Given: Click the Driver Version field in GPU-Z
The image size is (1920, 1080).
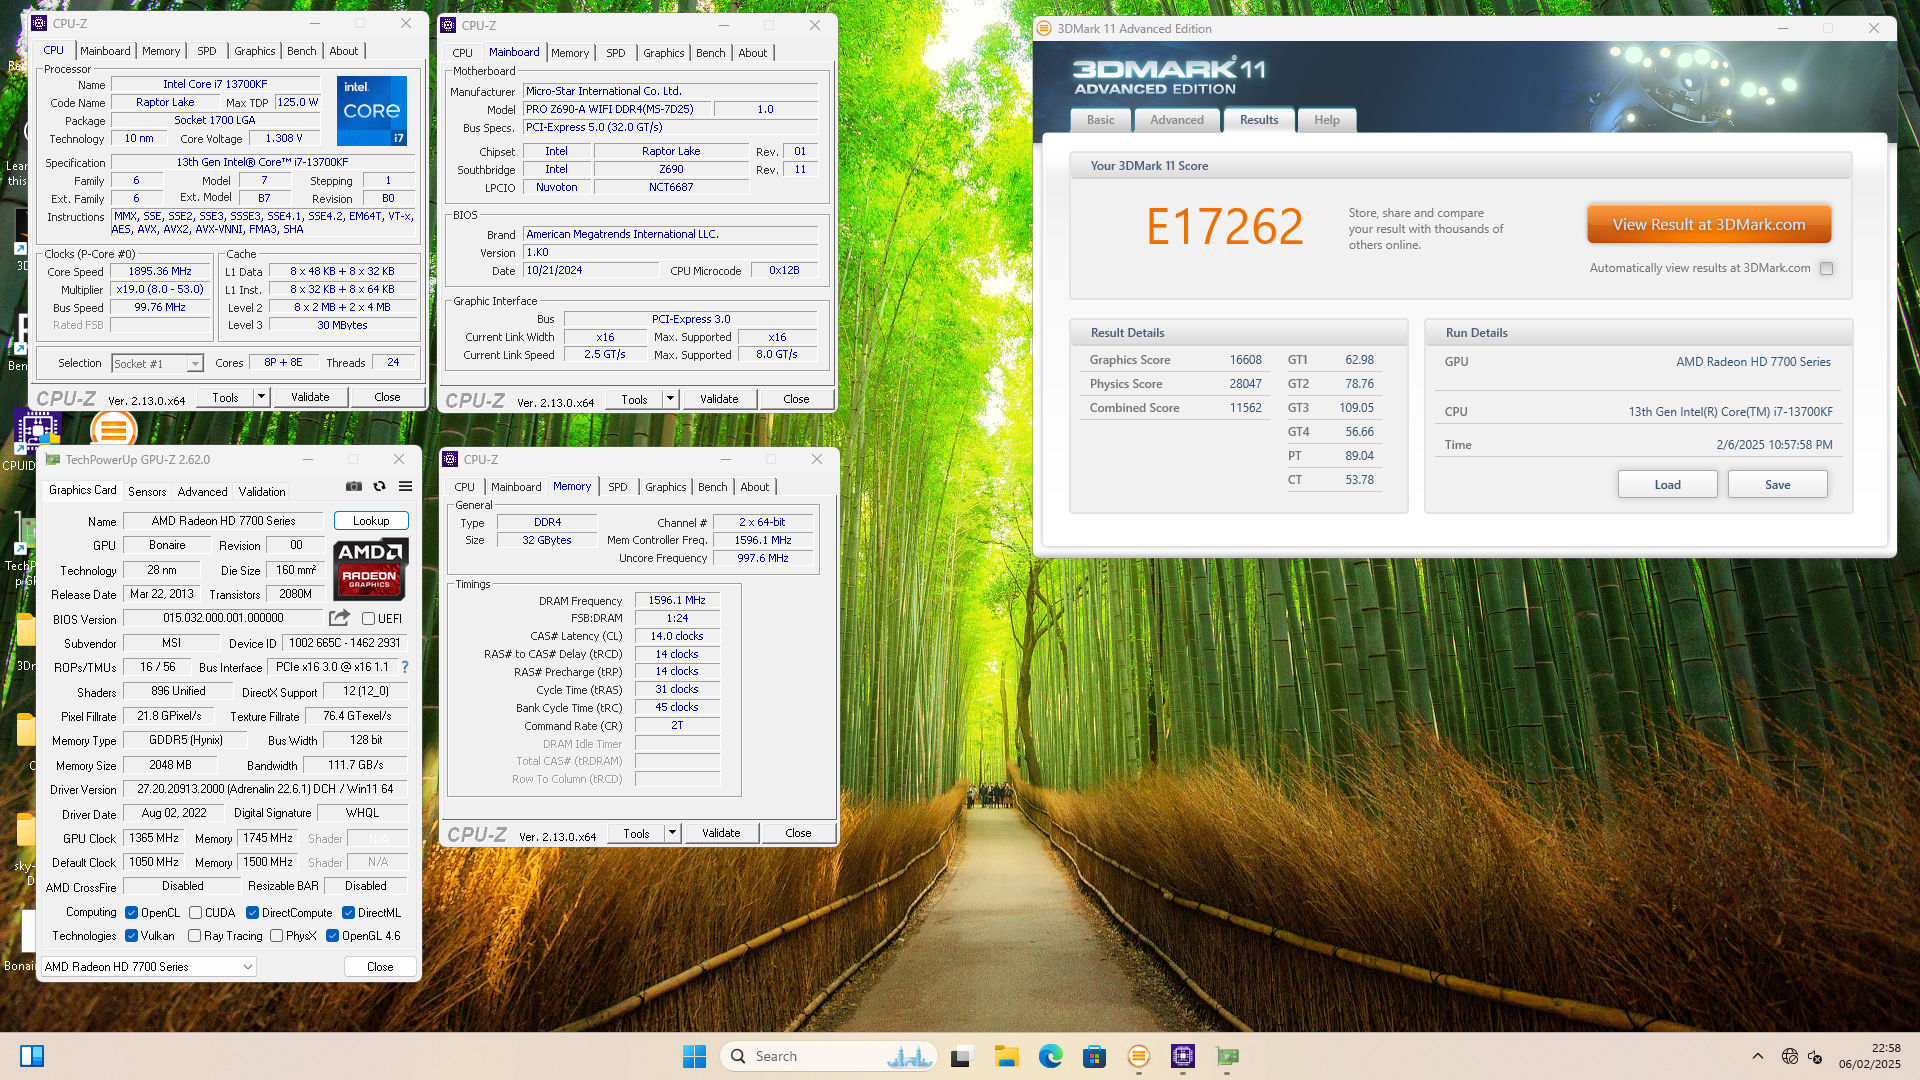Looking at the screenshot, I should (265, 789).
